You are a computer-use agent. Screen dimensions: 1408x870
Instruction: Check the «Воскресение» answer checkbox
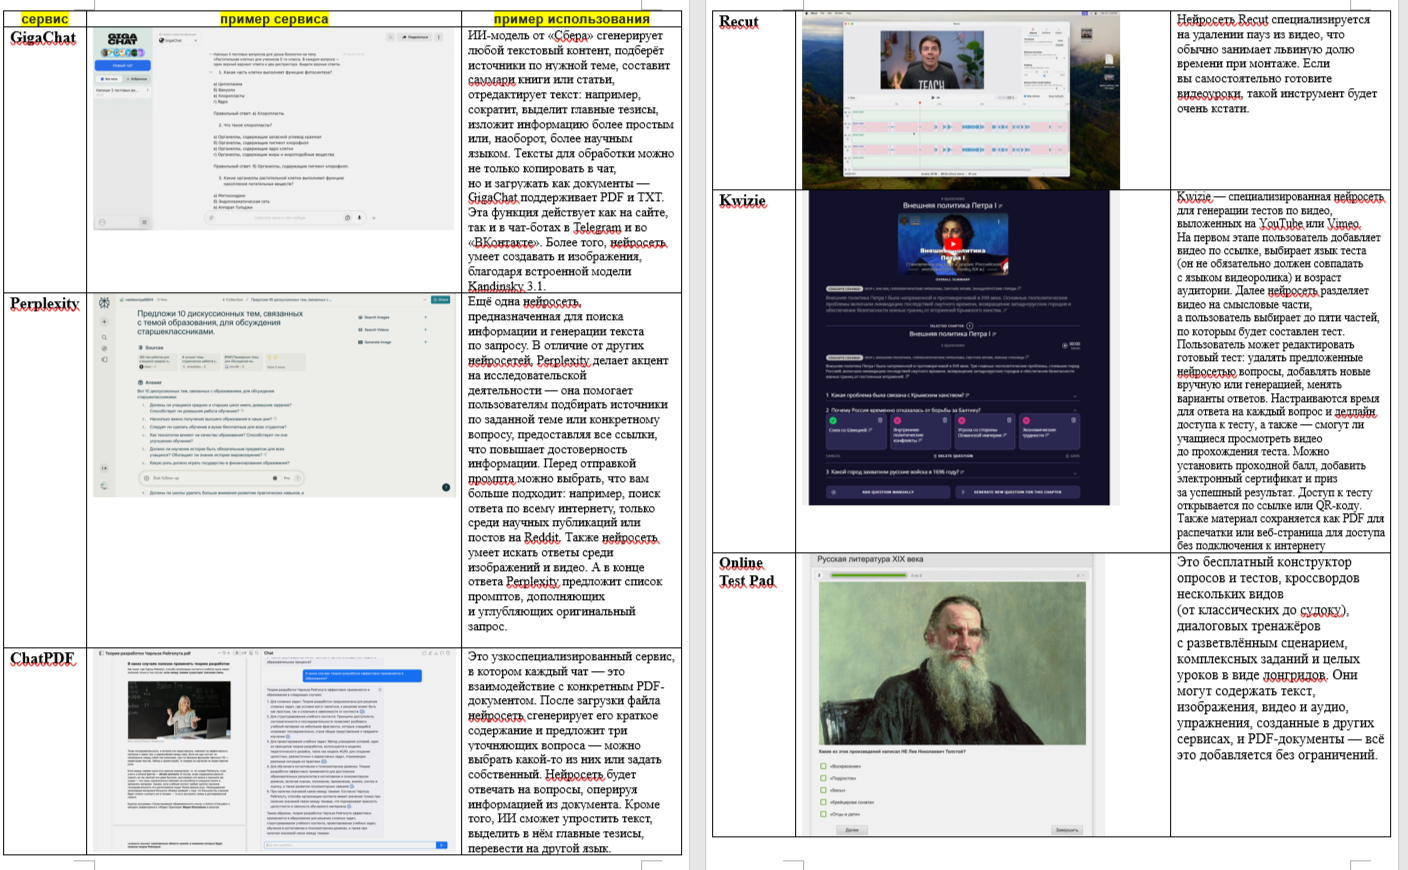click(823, 766)
